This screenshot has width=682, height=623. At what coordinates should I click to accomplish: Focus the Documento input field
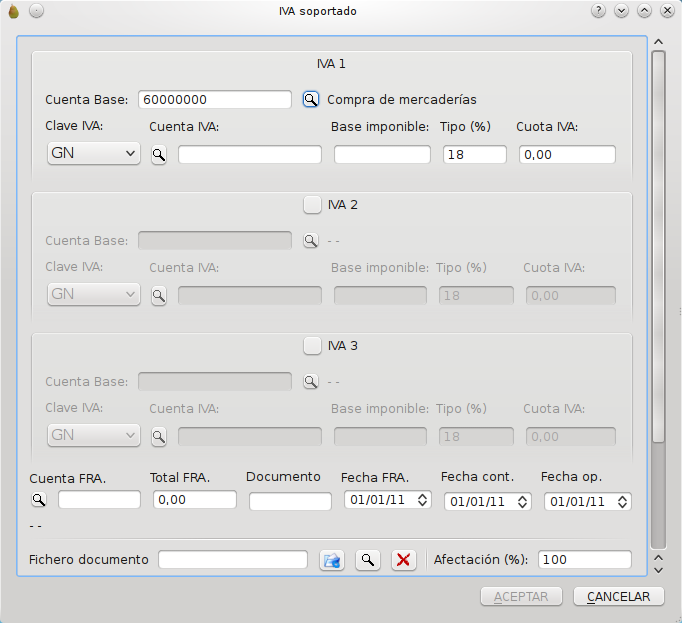click(x=290, y=501)
